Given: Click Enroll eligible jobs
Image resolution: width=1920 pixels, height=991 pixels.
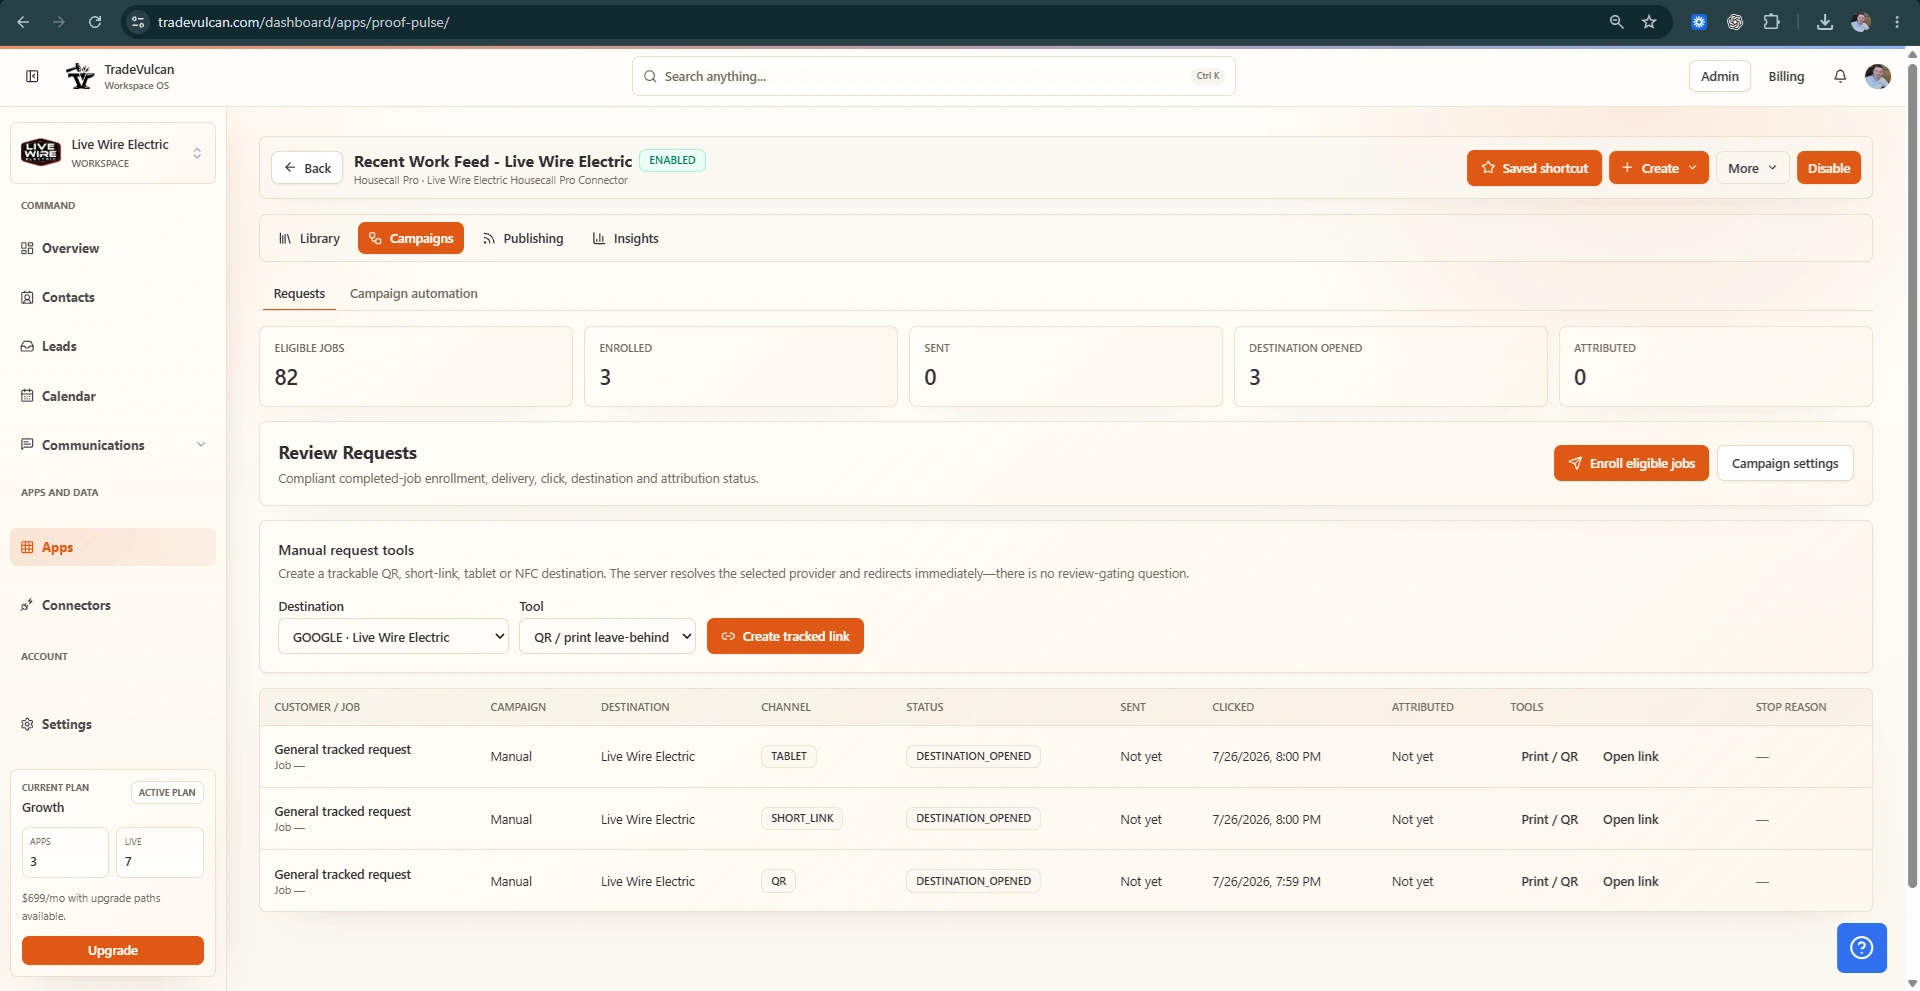Looking at the screenshot, I should click(x=1631, y=463).
